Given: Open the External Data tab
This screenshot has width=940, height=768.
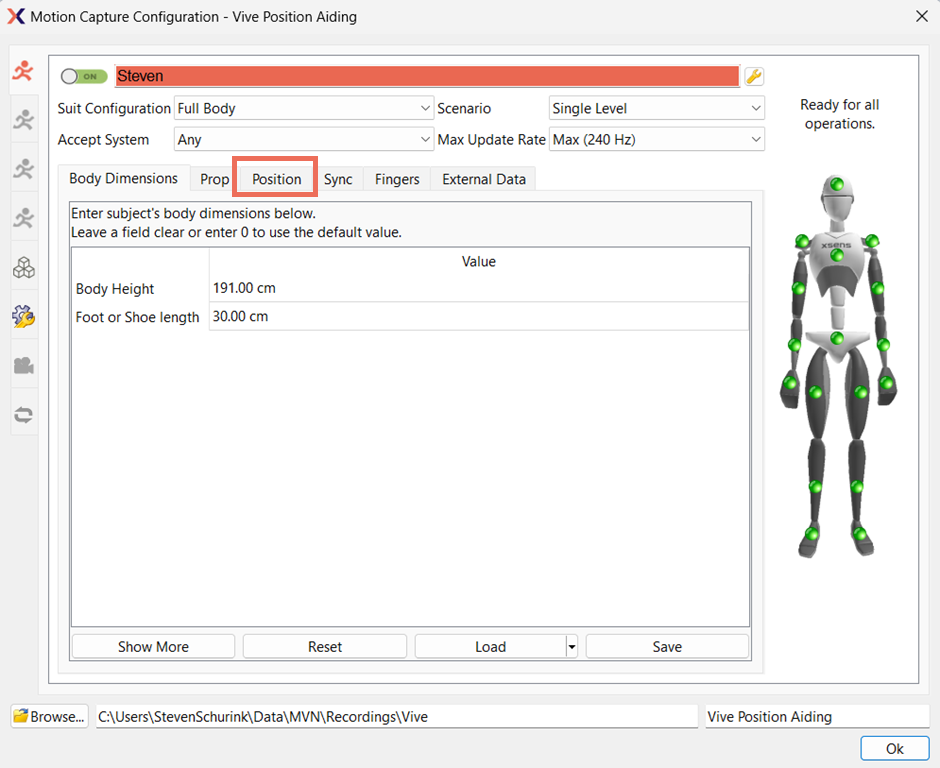Looking at the screenshot, I should click(483, 179).
